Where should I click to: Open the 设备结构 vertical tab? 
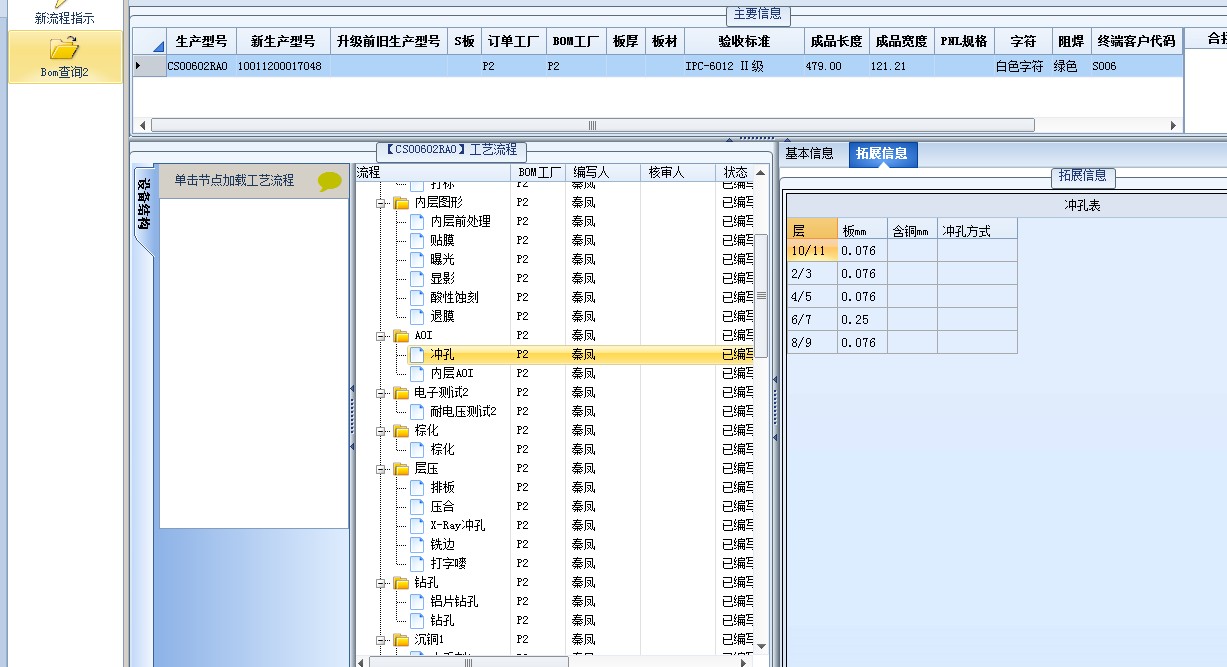(144, 204)
